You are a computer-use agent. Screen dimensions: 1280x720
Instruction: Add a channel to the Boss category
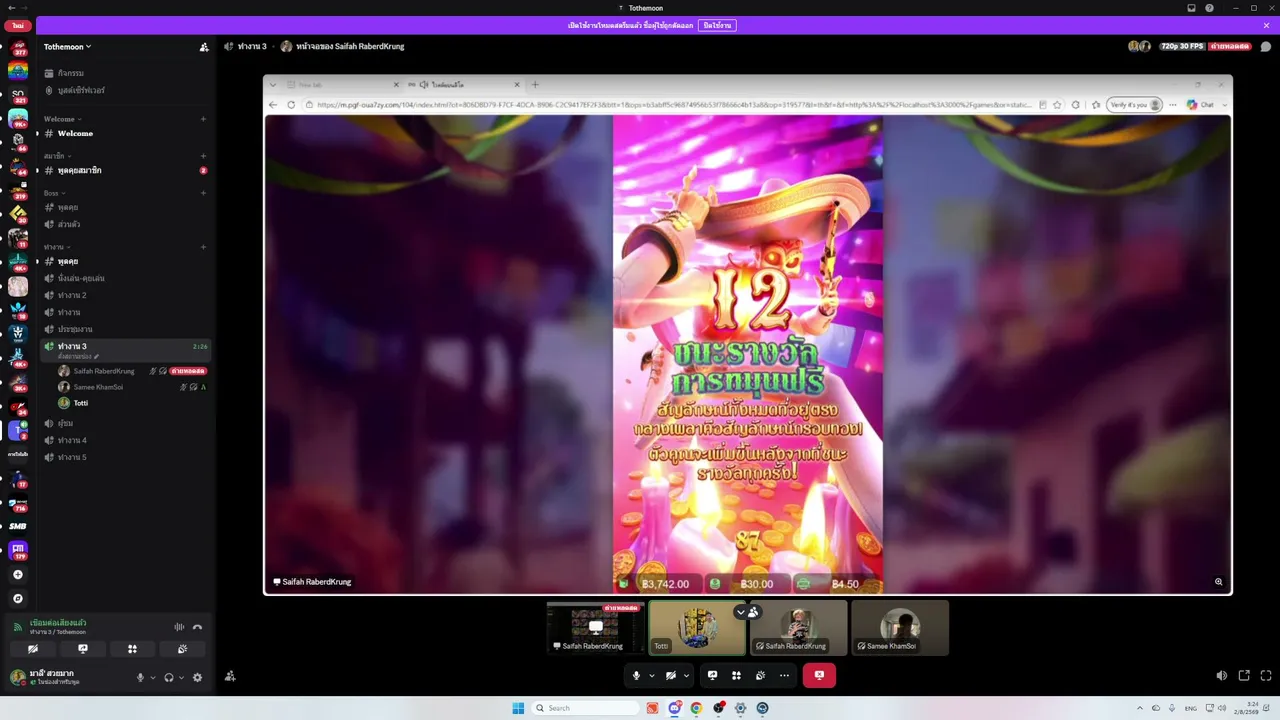[203, 193]
